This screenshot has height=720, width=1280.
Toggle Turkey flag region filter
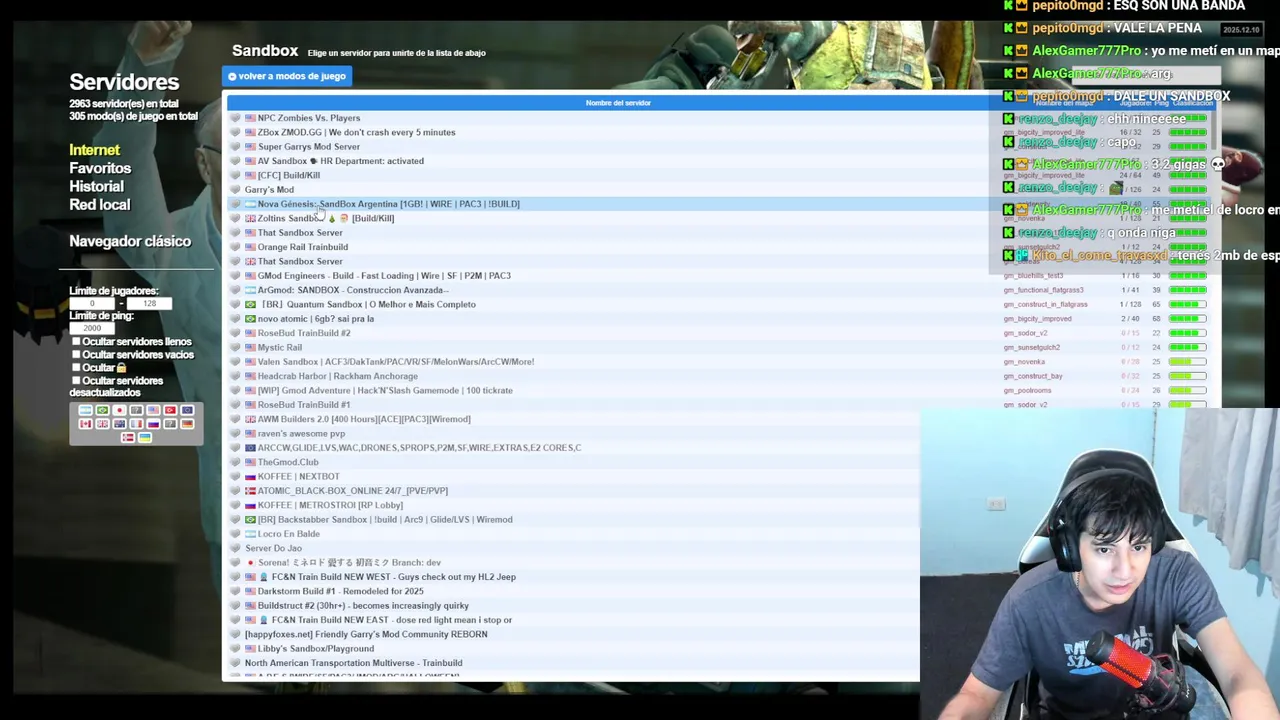pyautogui.click(x=170, y=410)
